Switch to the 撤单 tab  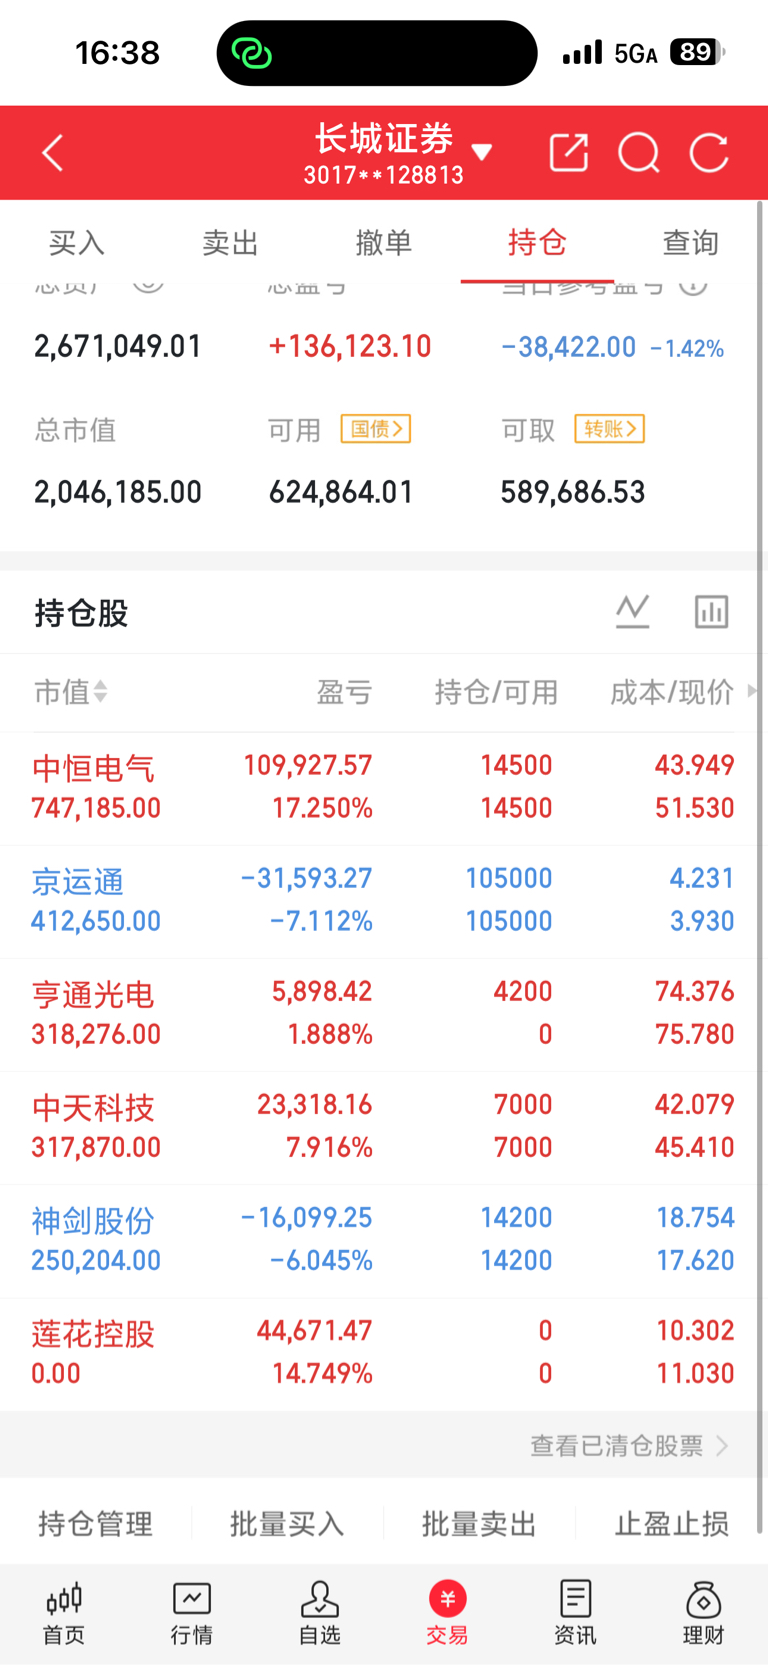[384, 243]
